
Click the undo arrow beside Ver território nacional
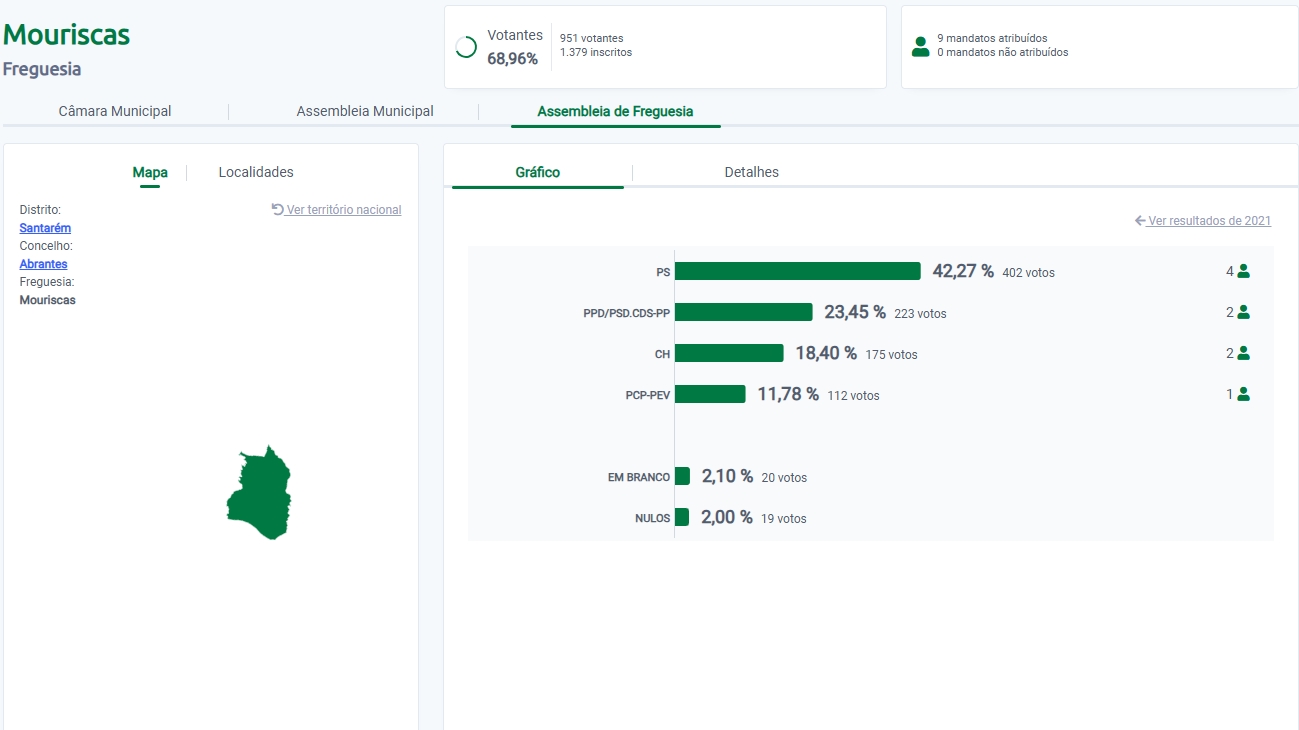point(278,210)
